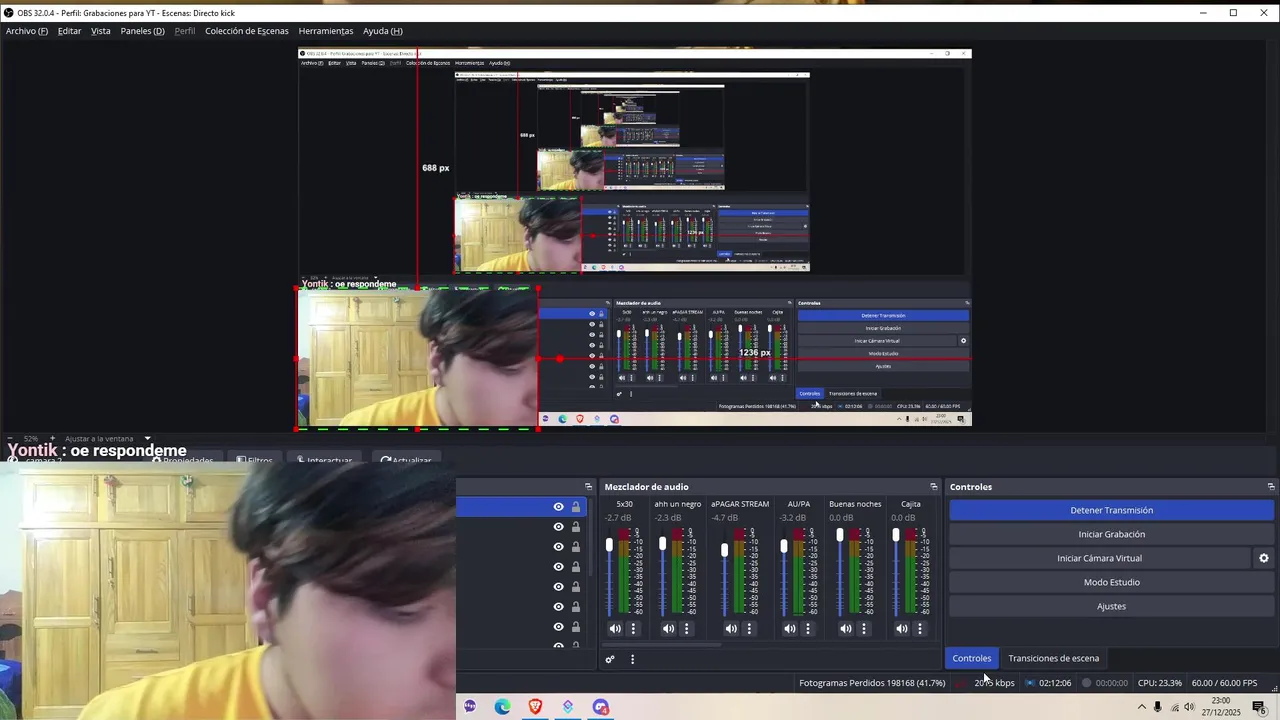The height and width of the screenshot is (720, 1280).
Task: Open the Herramientas menu
Action: 326,31
